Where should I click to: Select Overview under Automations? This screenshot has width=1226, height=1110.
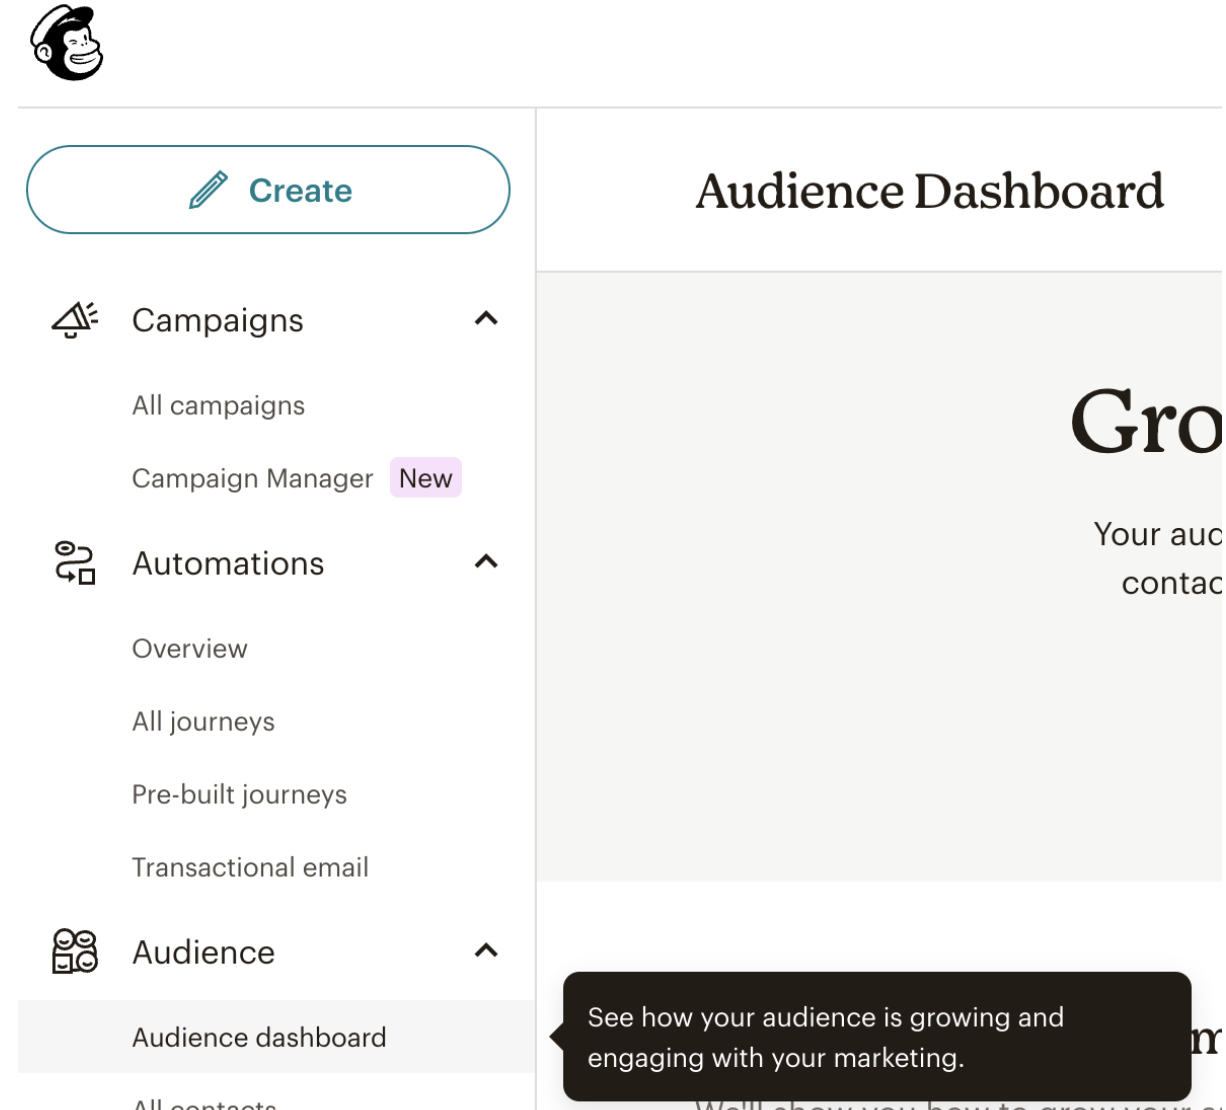(189, 648)
